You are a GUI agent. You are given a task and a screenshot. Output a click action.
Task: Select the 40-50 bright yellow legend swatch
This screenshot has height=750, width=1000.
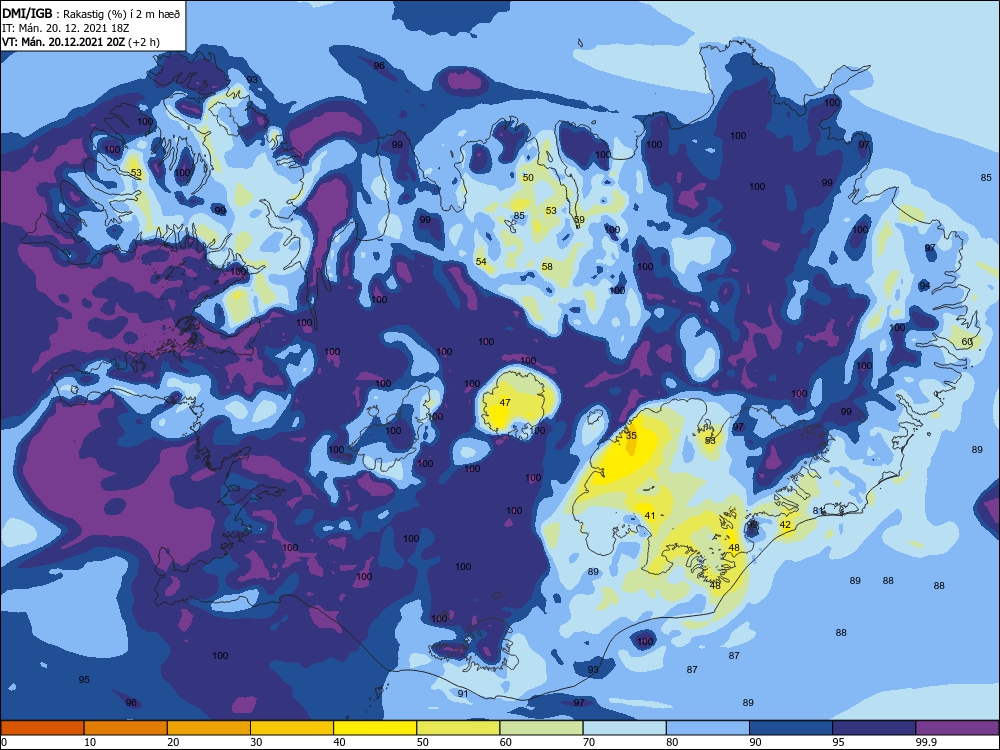click(375, 728)
